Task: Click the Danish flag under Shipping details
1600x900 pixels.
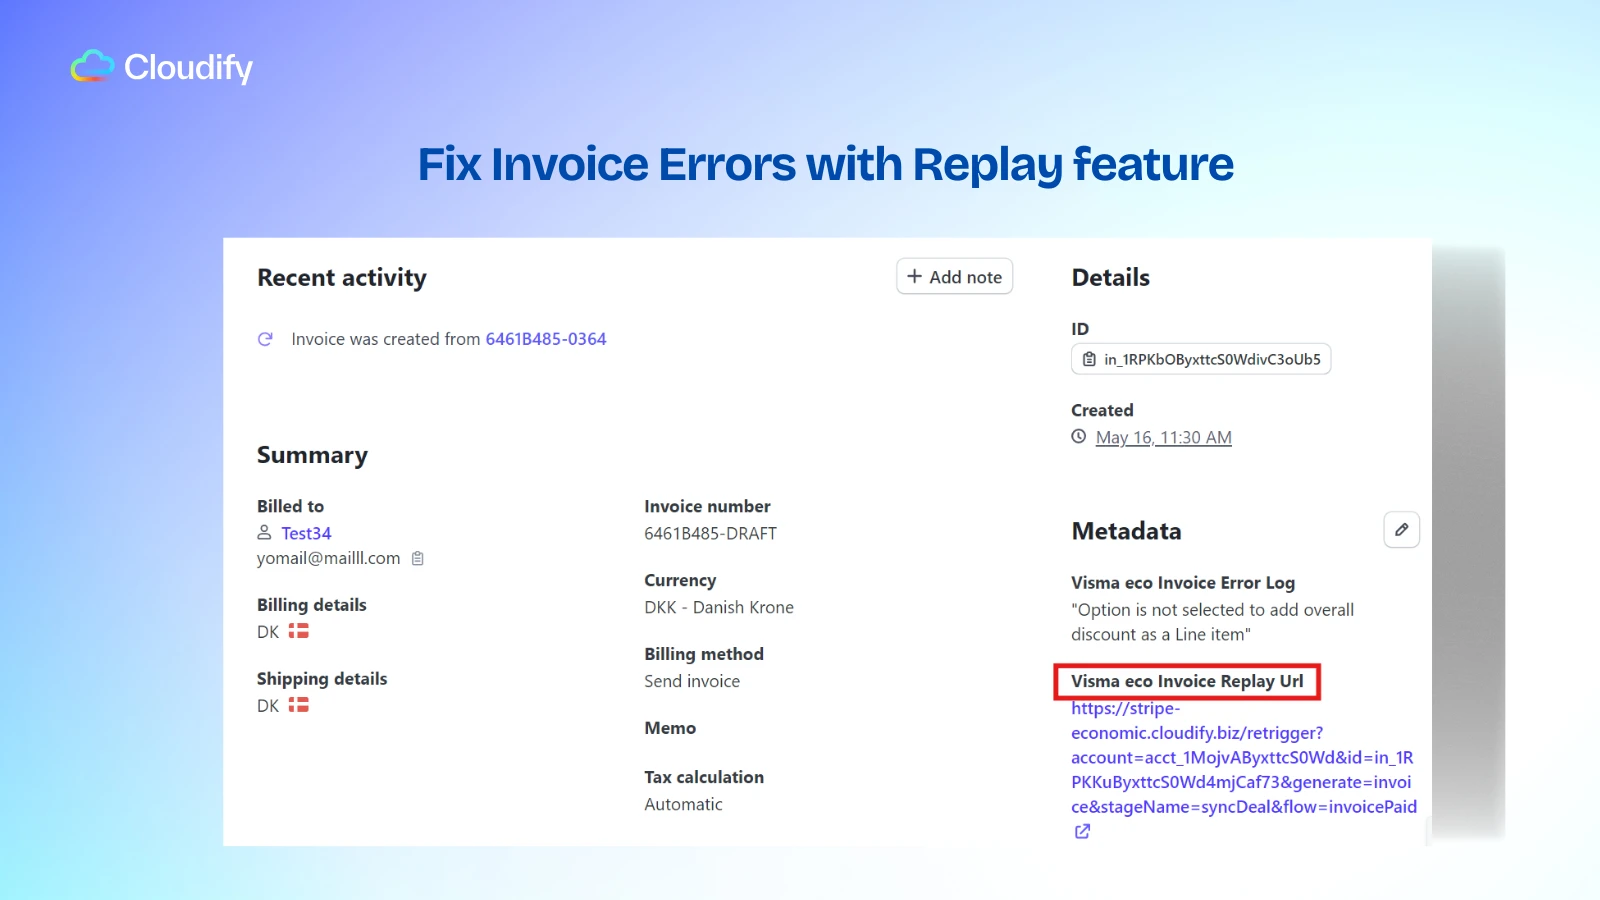Action: click(x=299, y=705)
